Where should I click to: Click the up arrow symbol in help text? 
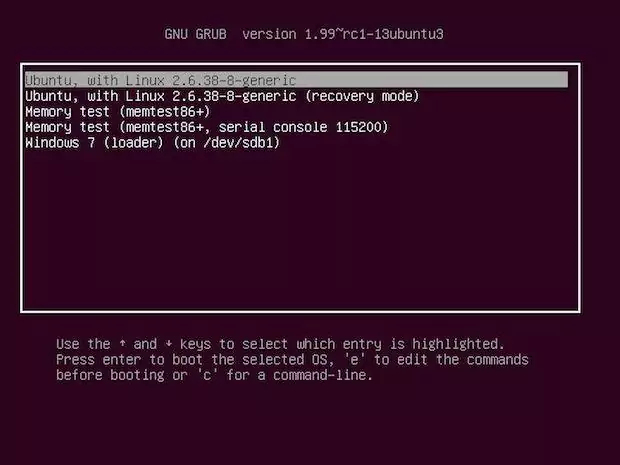click(122, 344)
